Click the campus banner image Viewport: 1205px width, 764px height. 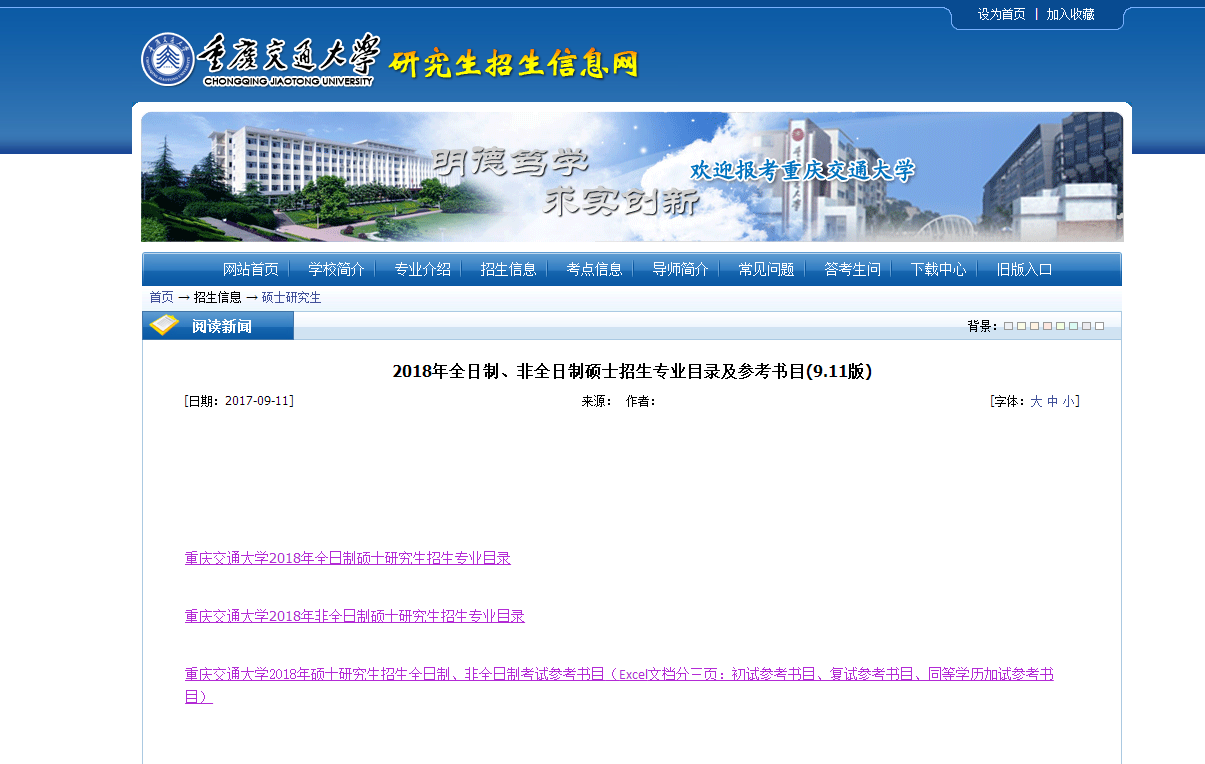click(631, 177)
